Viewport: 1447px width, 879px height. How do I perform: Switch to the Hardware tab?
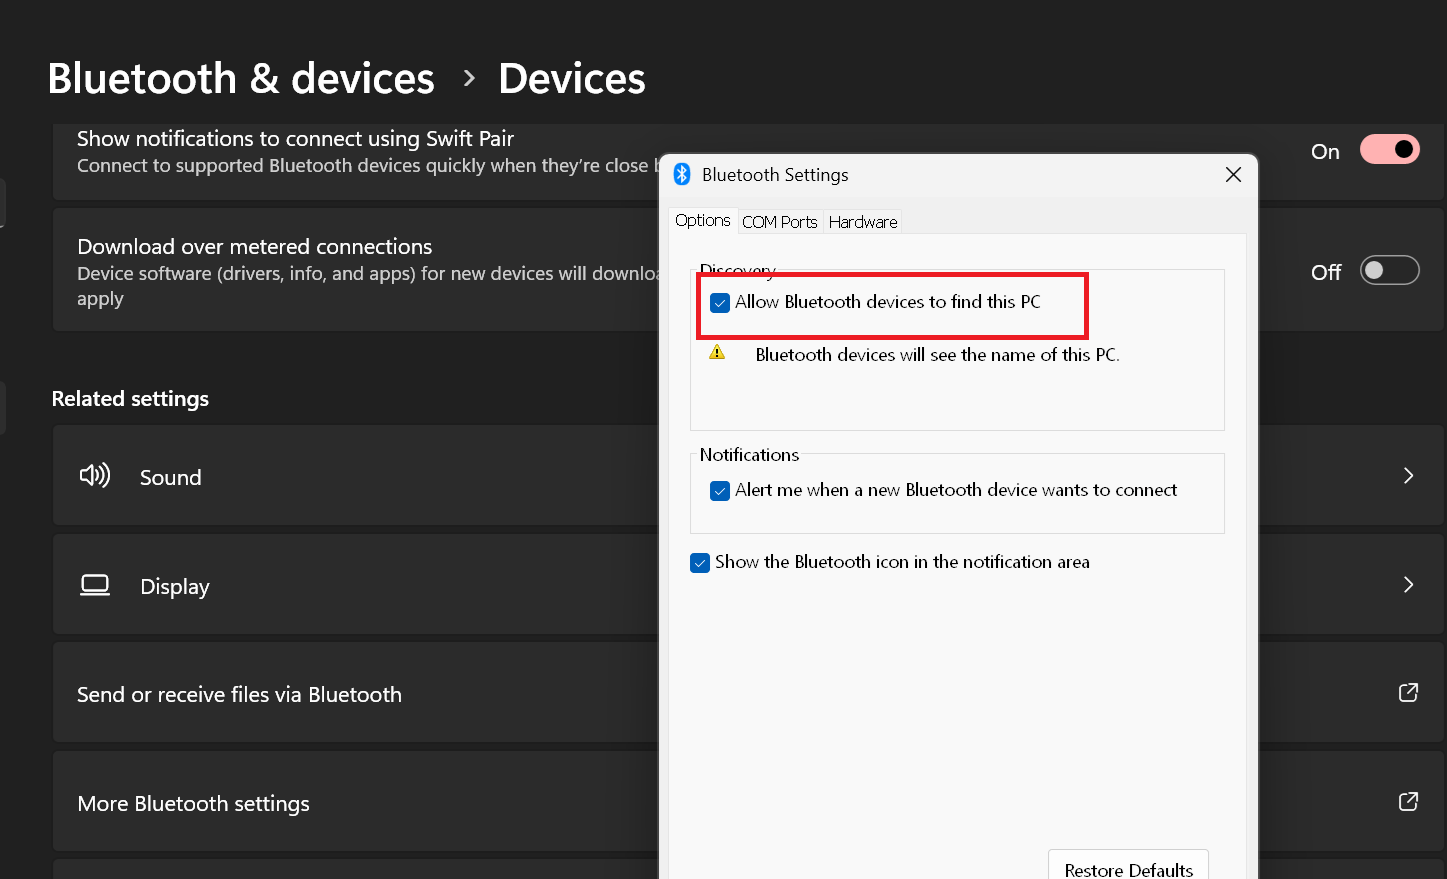pyautogui.click(x=862, y=221)
